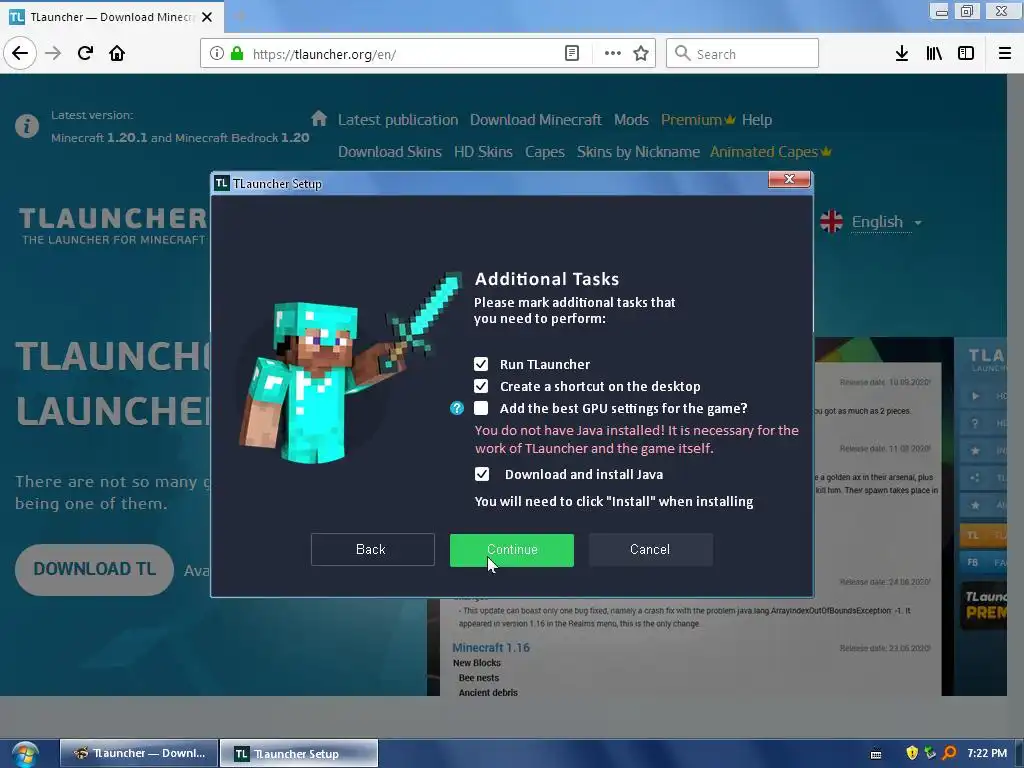This screenshot has width=1024, height=768.
Task: Switch to Tlauncher Setup taskbar item
Action: coord(298,754)
